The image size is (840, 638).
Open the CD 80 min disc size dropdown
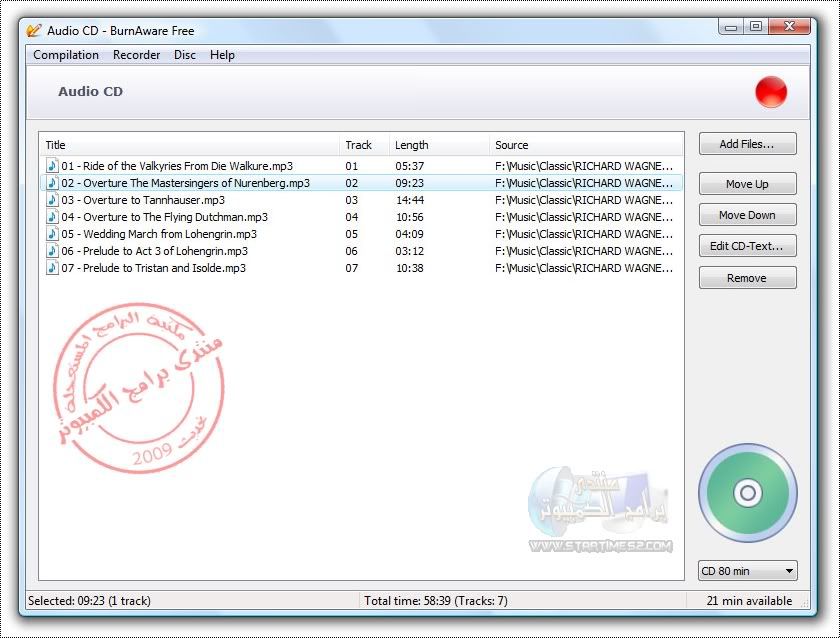click(x=747, y=571)
